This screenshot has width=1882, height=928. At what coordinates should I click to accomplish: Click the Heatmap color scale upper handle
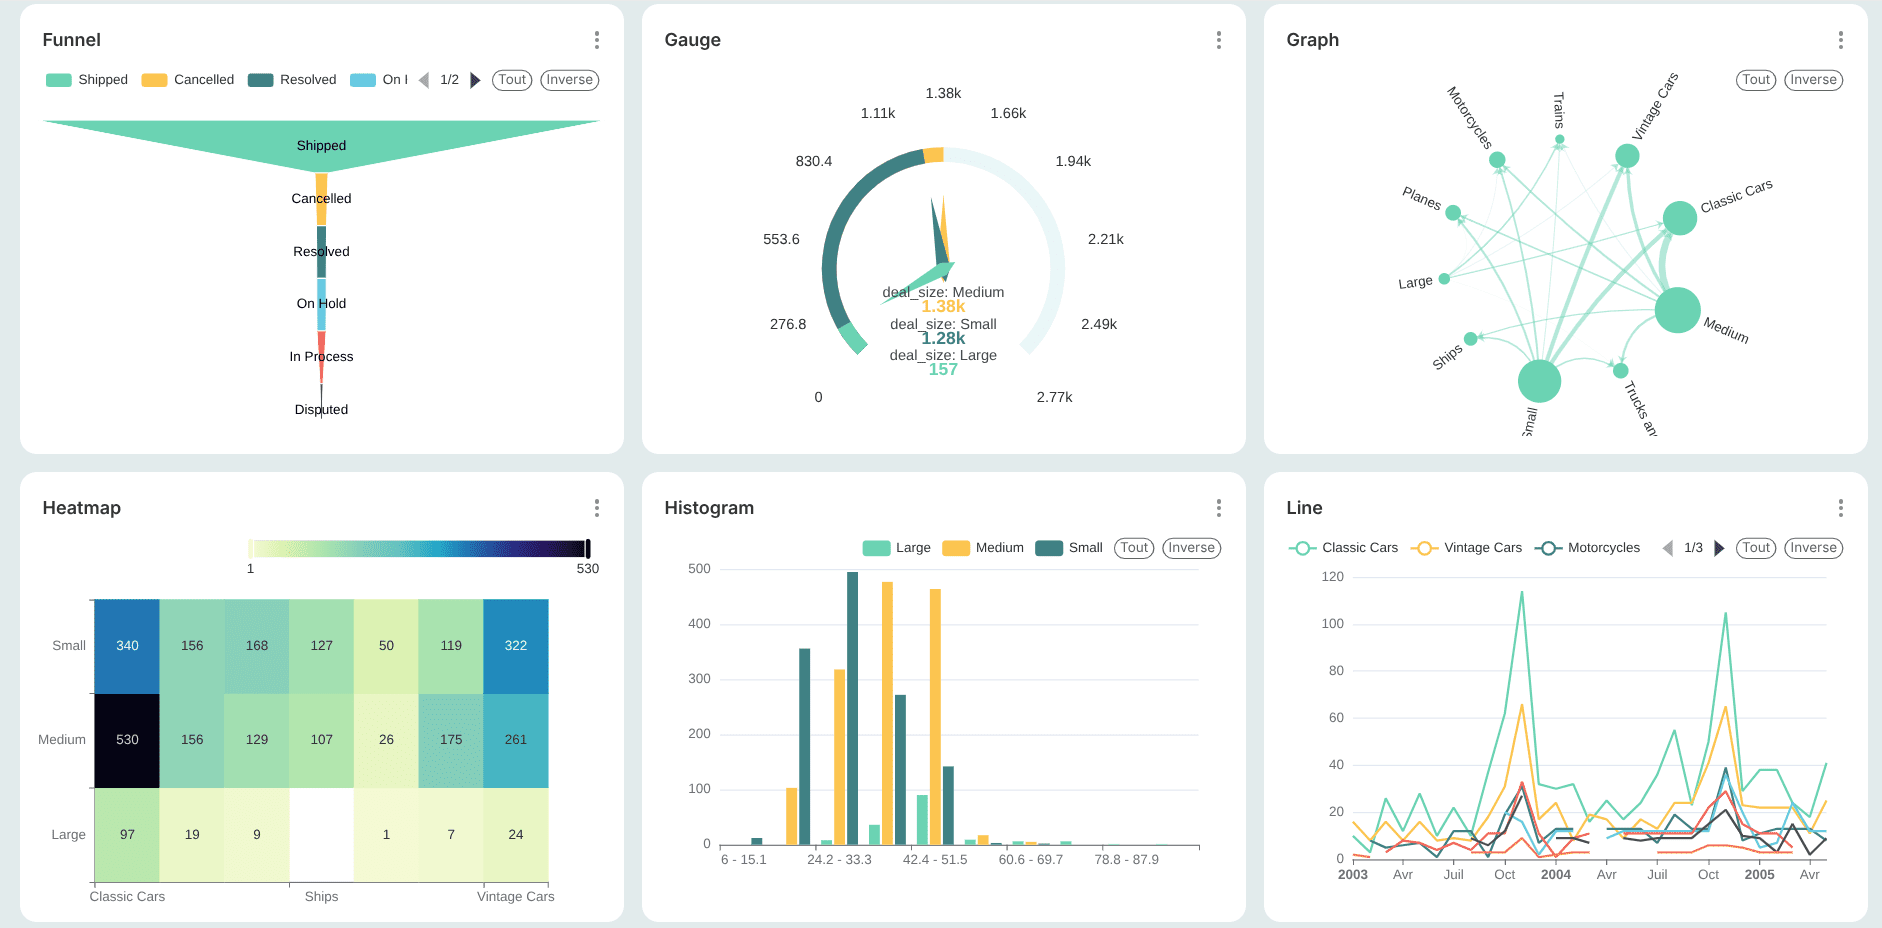pos(588,548)
